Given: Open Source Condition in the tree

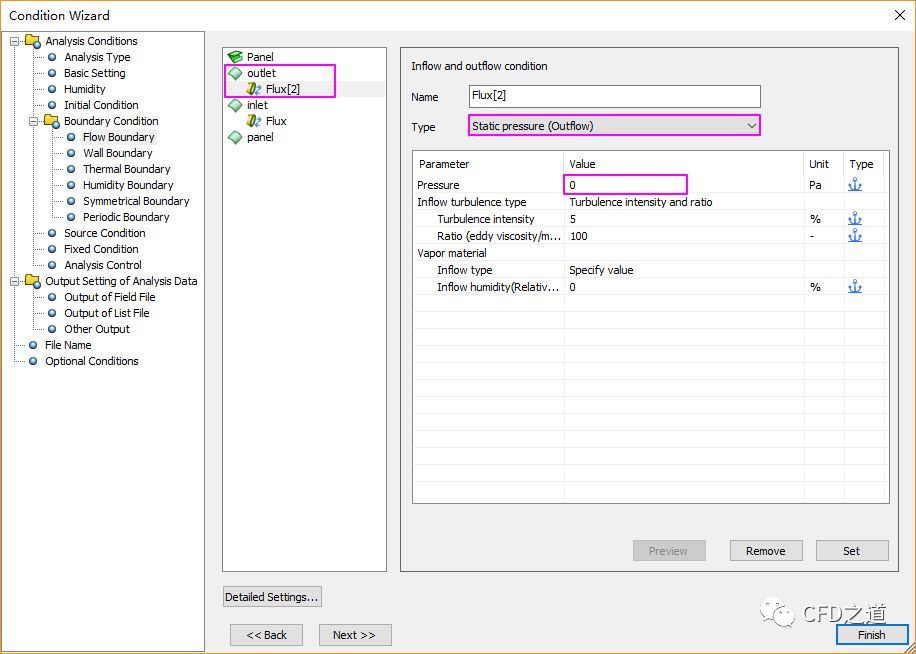Looking at the screenshot, I should click(105, 233).
